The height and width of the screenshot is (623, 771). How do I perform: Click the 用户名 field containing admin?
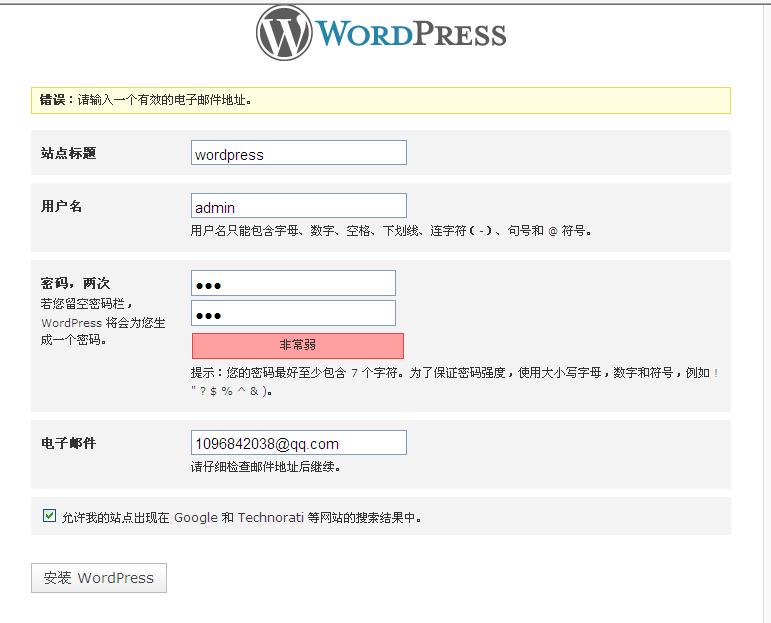click(298, 206)
